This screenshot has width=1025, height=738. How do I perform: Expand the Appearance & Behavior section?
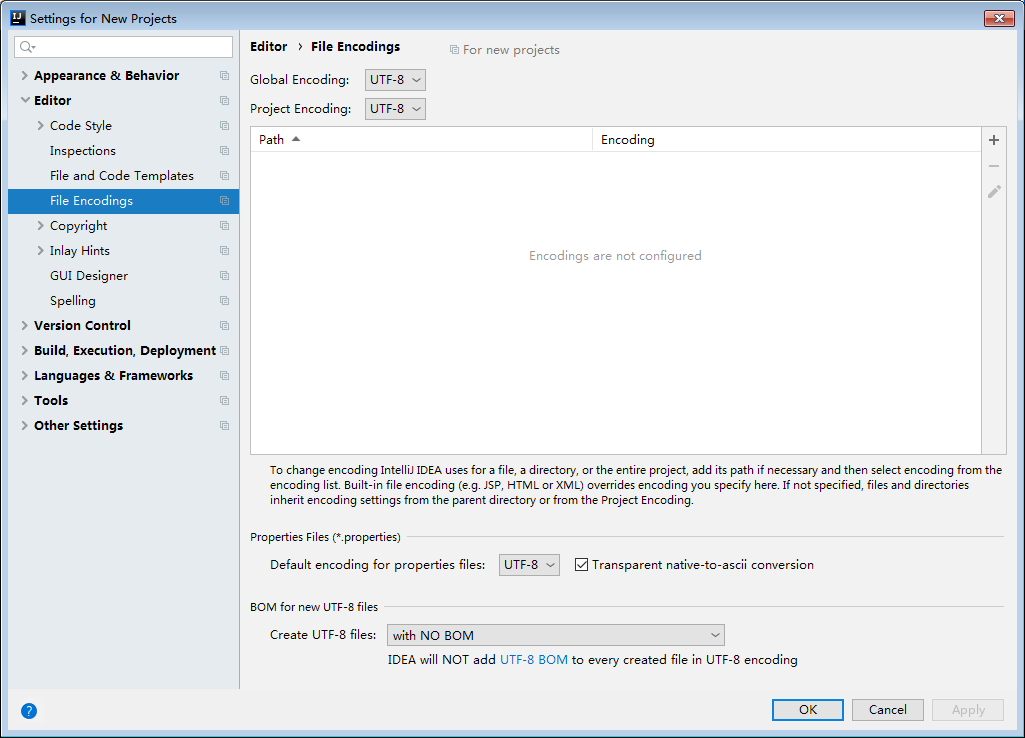pyautogui.click(x=24, y=76)
